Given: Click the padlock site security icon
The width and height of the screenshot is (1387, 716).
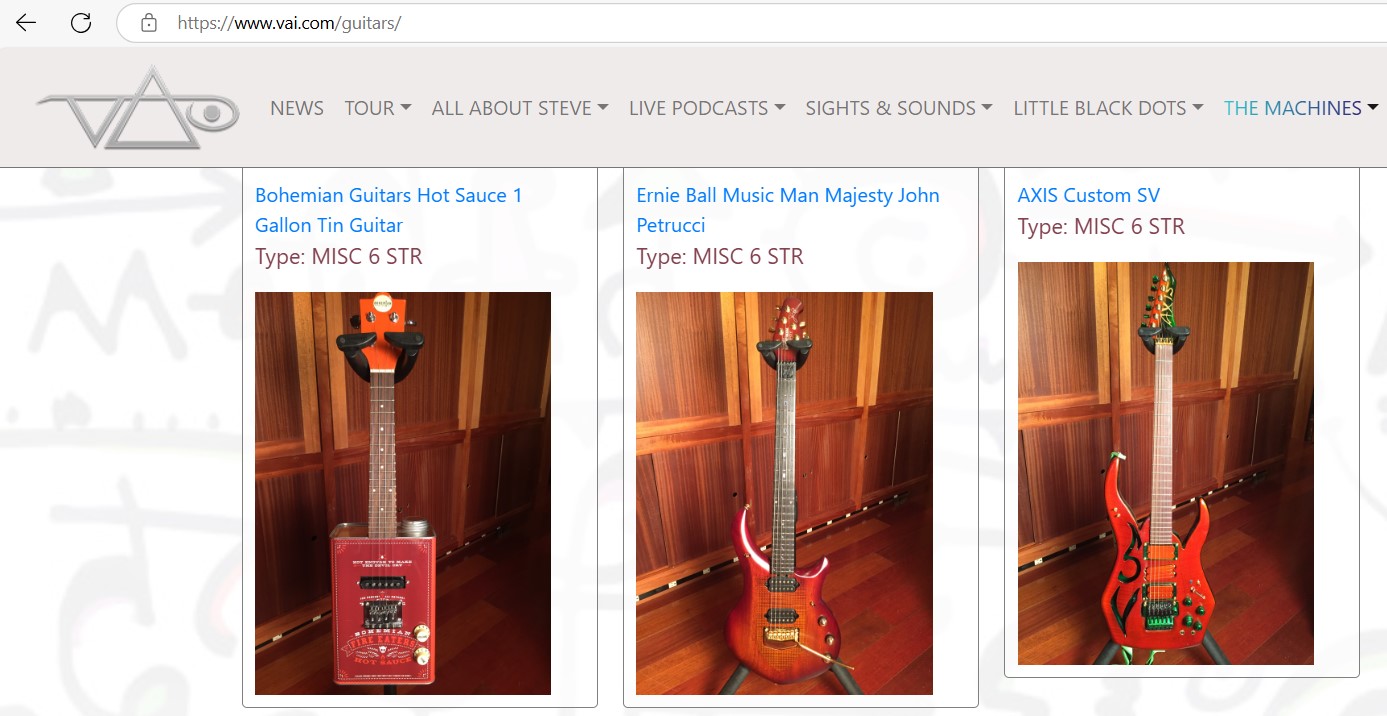Looking at the screenshot, I should [x=149, y=22].
